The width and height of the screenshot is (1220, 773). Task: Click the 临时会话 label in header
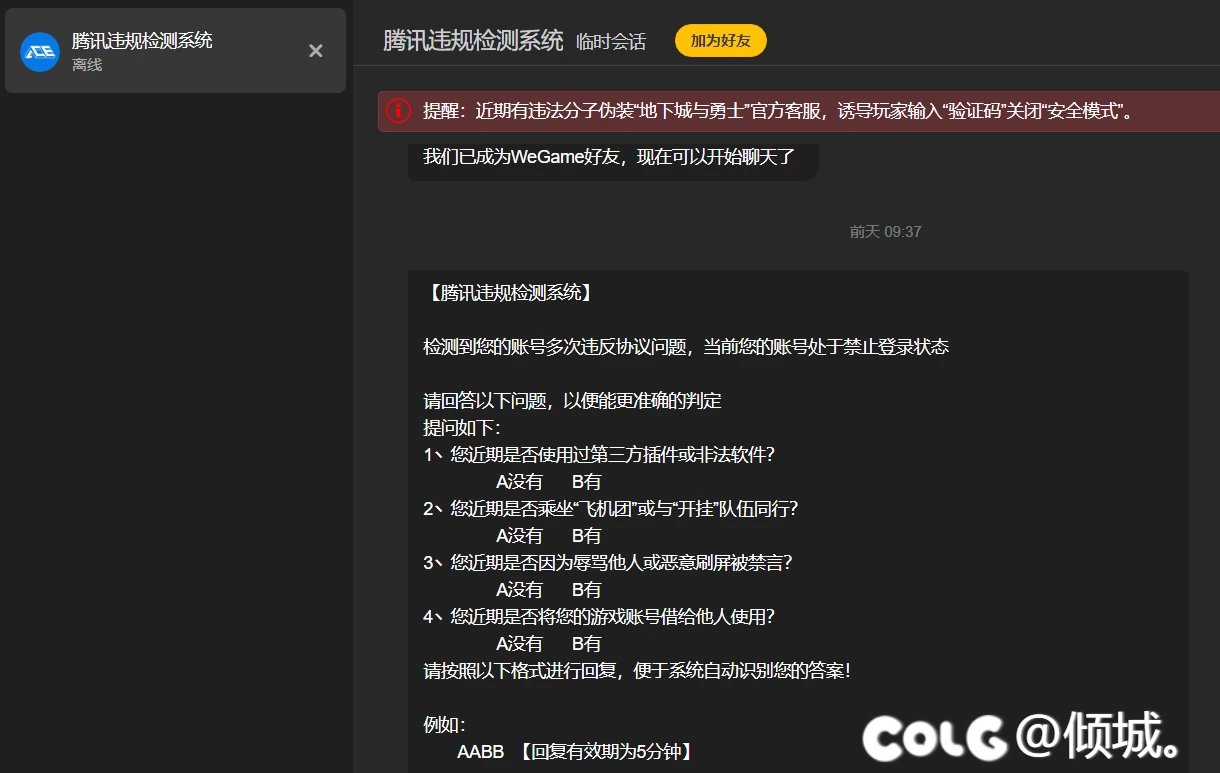click(611, 42)
